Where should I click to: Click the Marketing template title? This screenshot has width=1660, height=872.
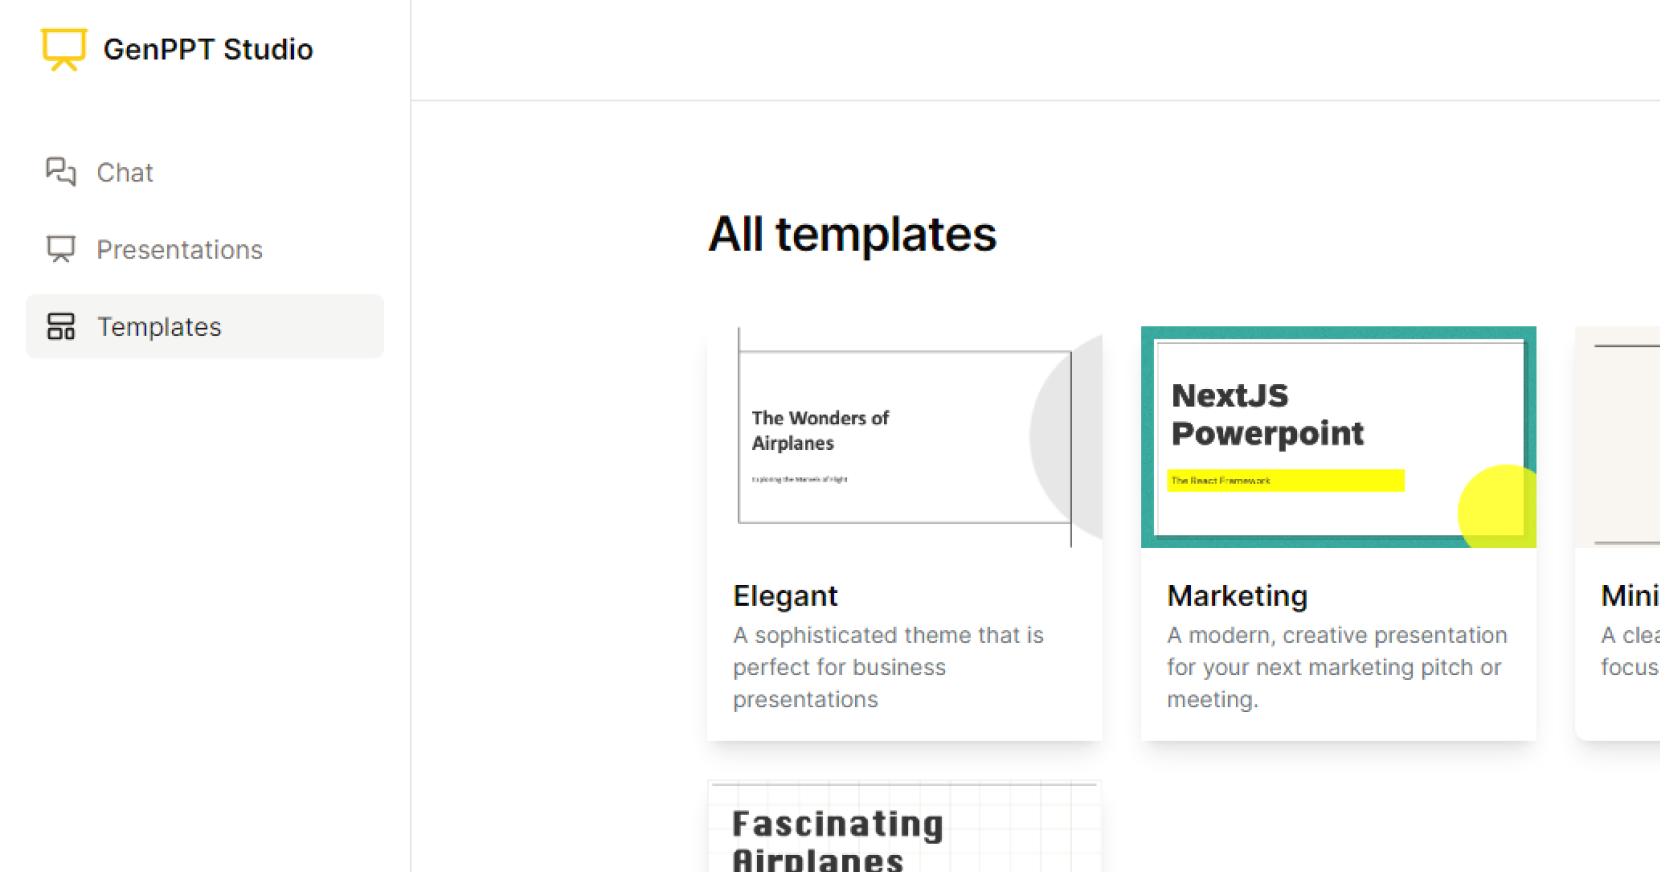coord(1237,596)
